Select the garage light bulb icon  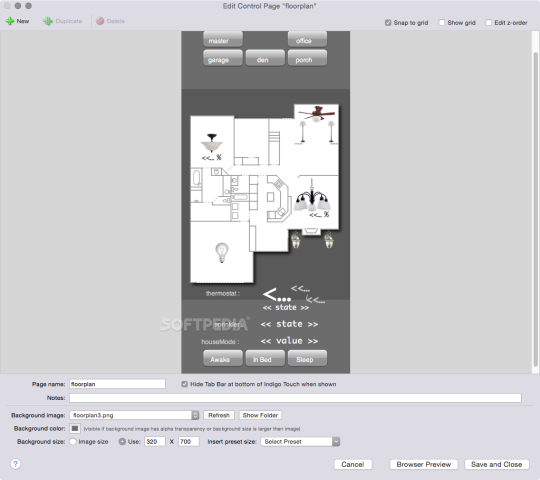coord(222,252)
